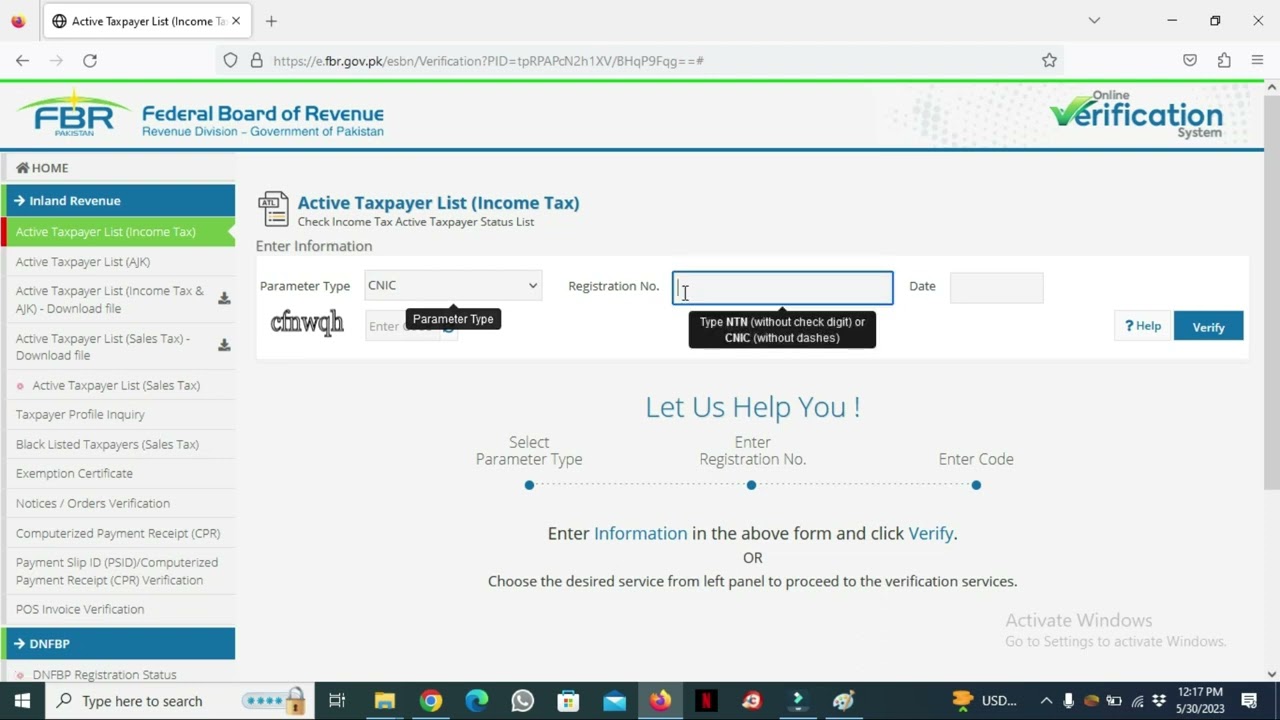The width and height of the screenshot is (1280, 720).
Task: Click the ATL document icon beside the heading
Action: [273, 209]
